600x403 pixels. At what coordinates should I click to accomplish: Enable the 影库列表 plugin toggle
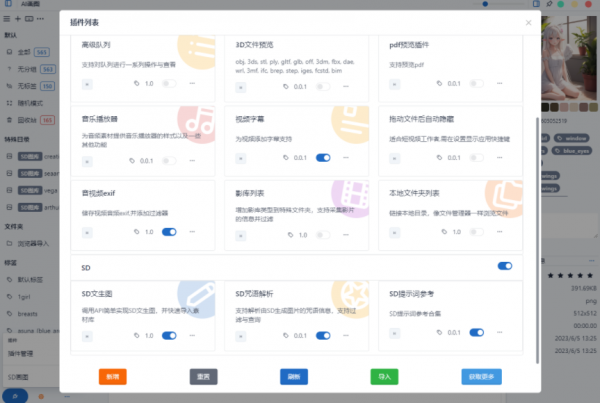tap(323, 235)
